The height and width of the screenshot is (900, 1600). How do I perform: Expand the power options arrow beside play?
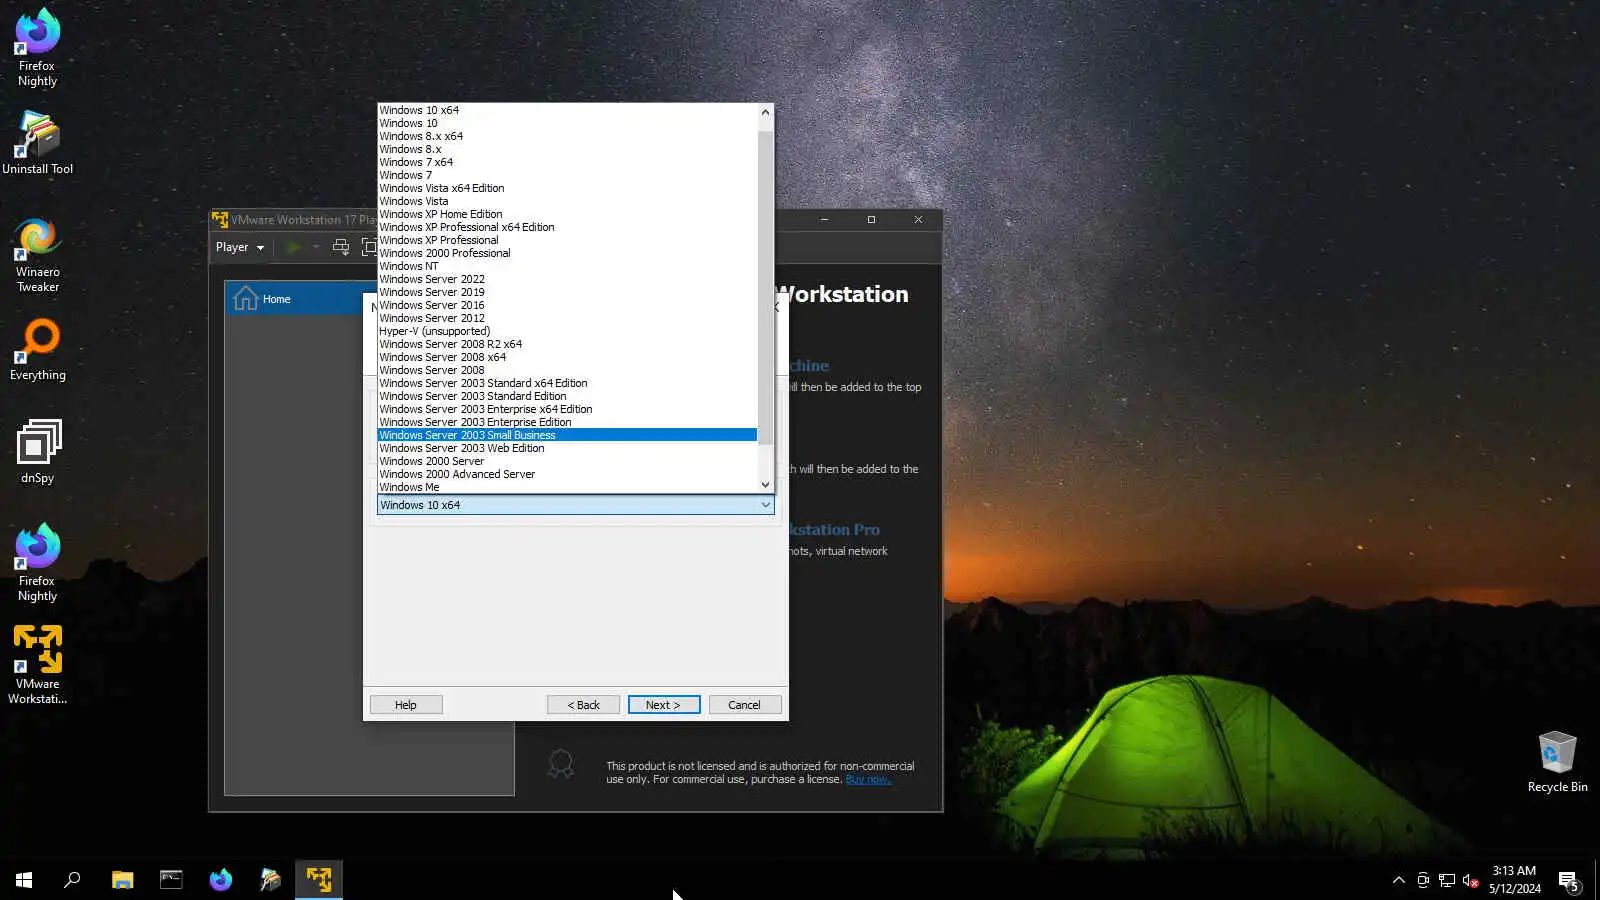click(x=315, y=247)
